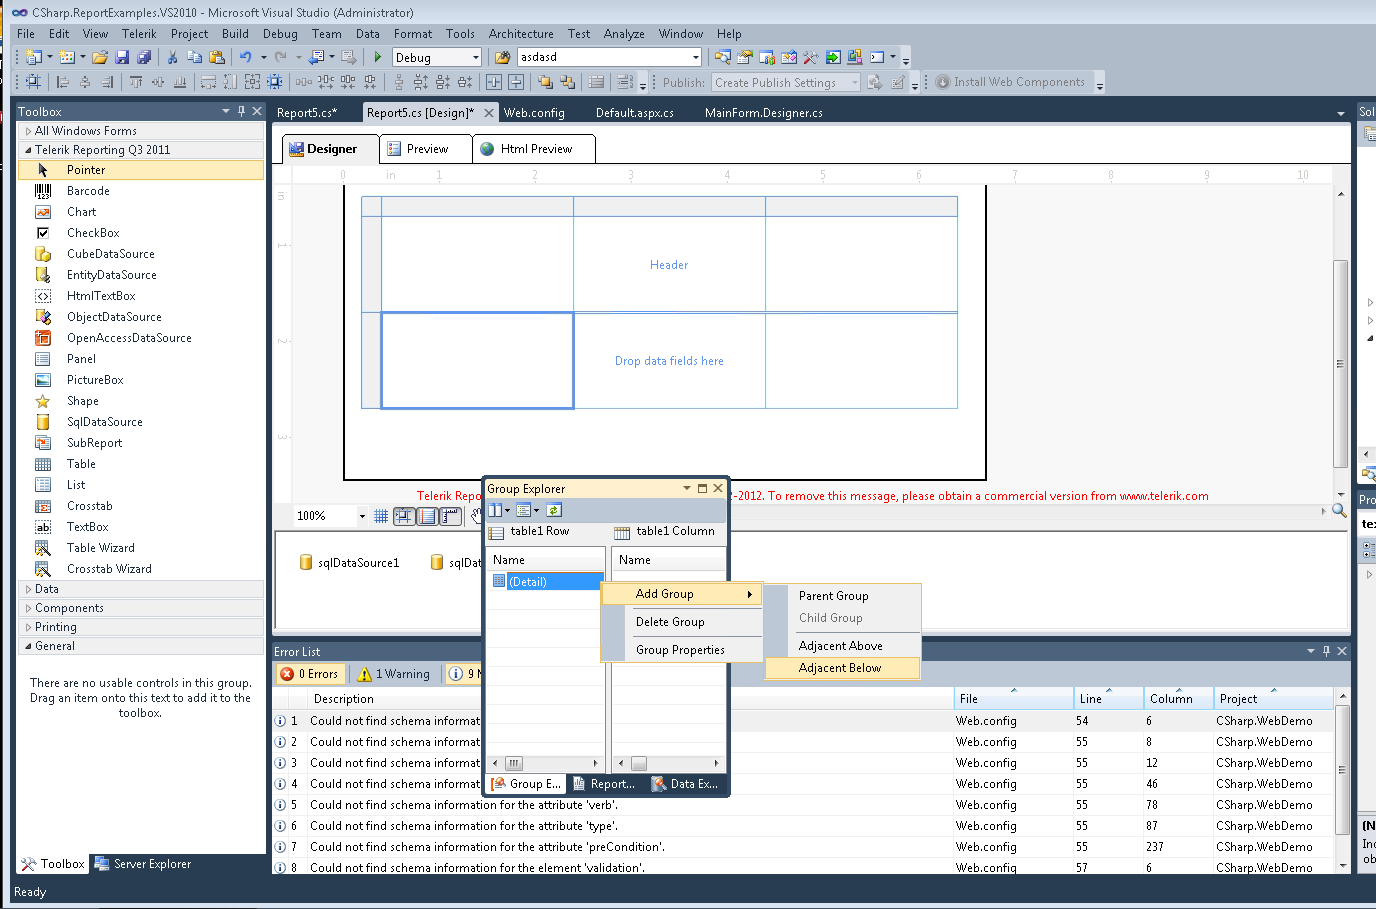Select the sqlDataSource1 component in the tray
Viewport: 1376px width, 909px height.
pyautogui.click(x=349, y=563)
